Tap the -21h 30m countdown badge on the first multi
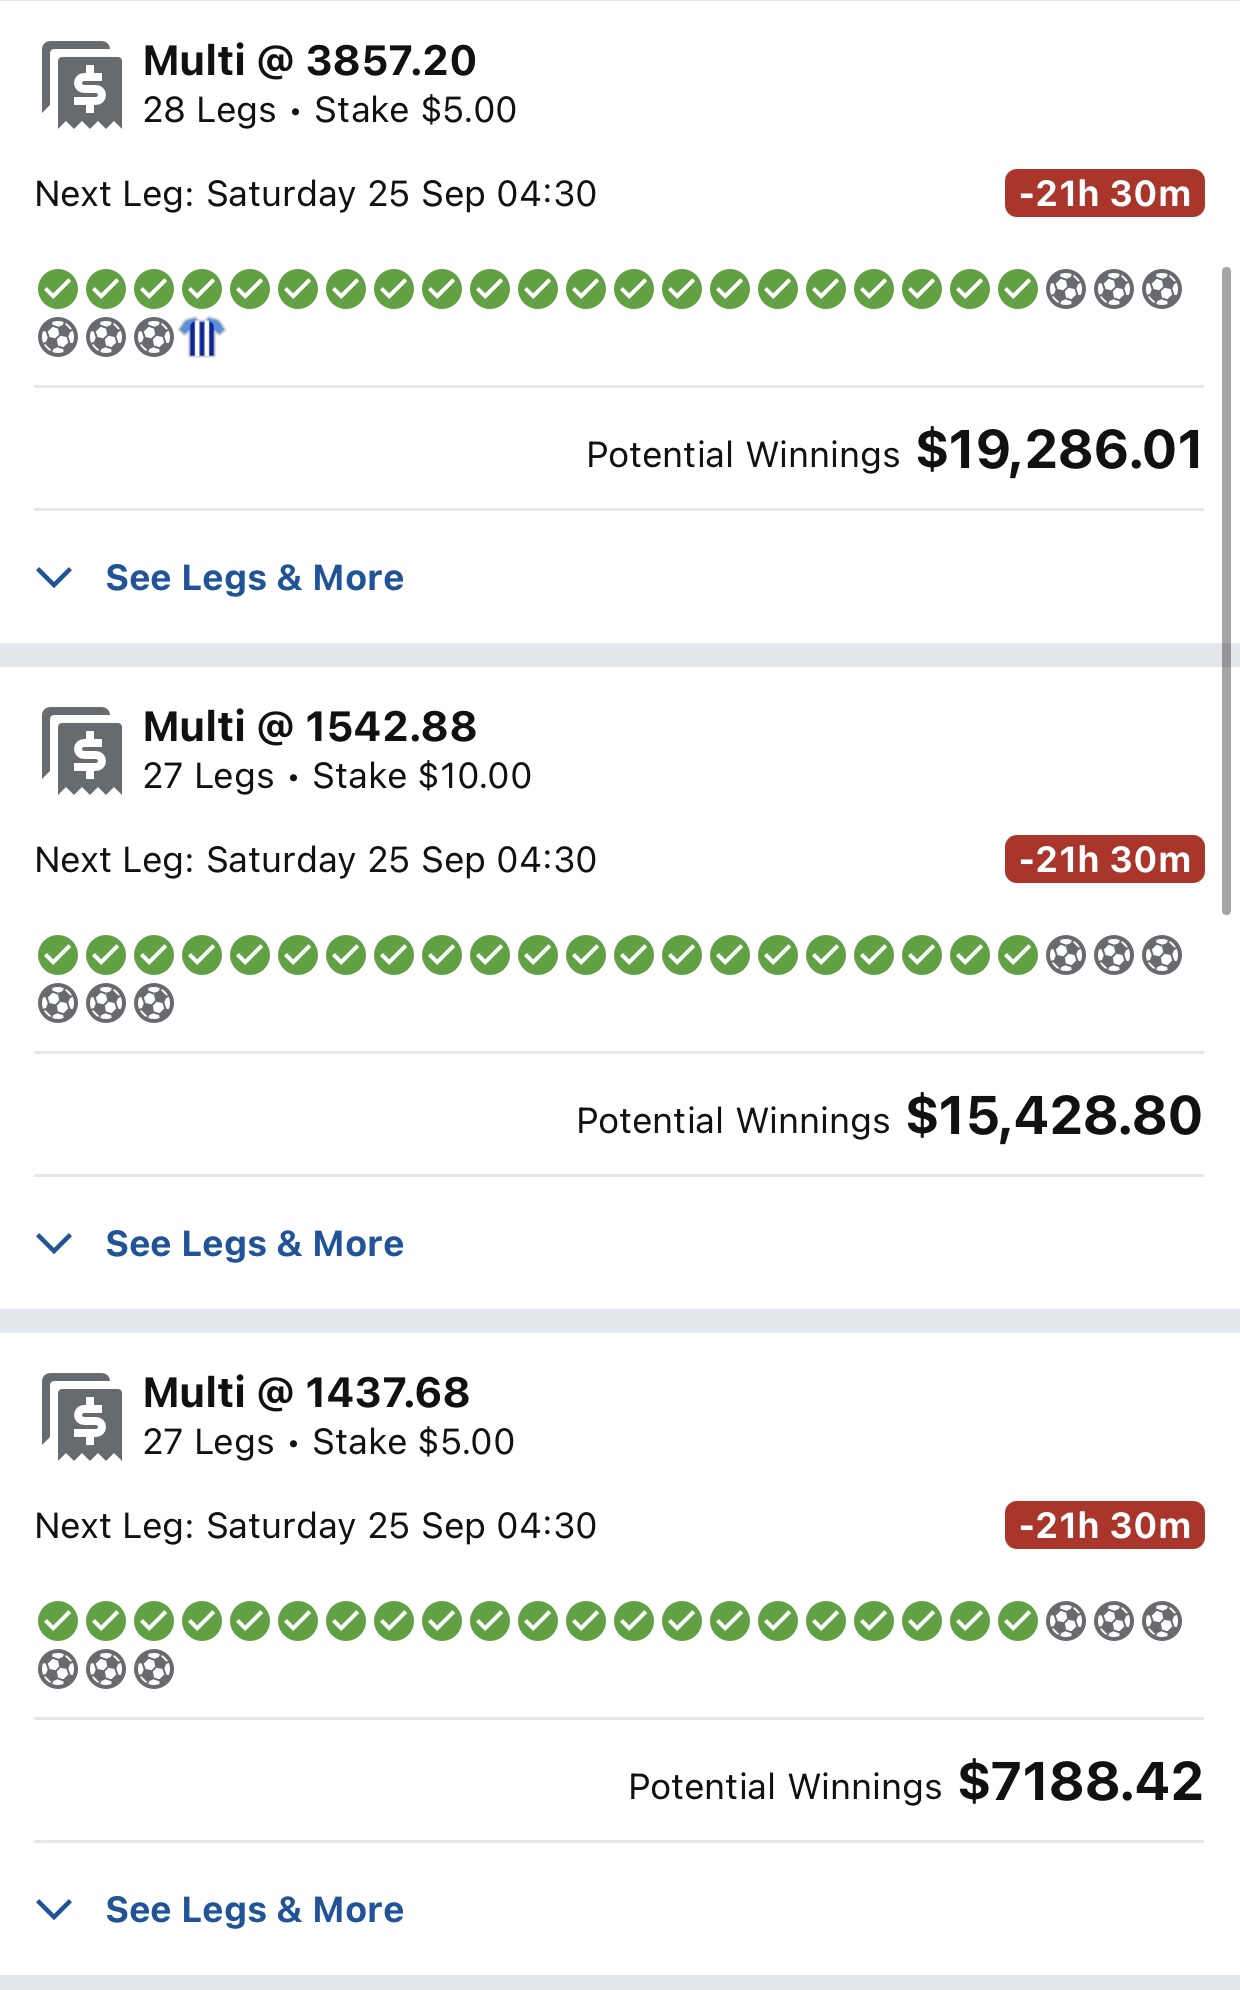Screen dimensions: 1240x1990 click(1105, 193)
